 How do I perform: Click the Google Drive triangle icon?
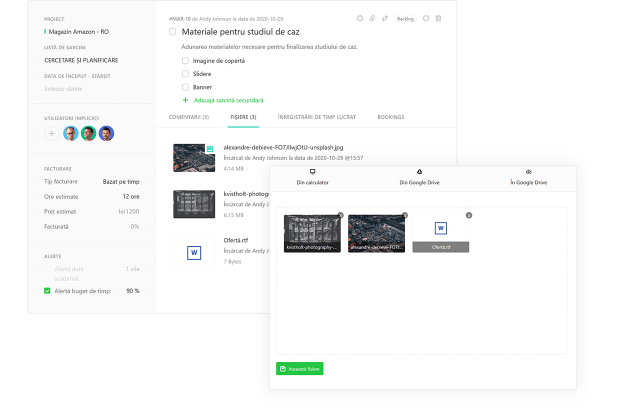coord(419,172)
